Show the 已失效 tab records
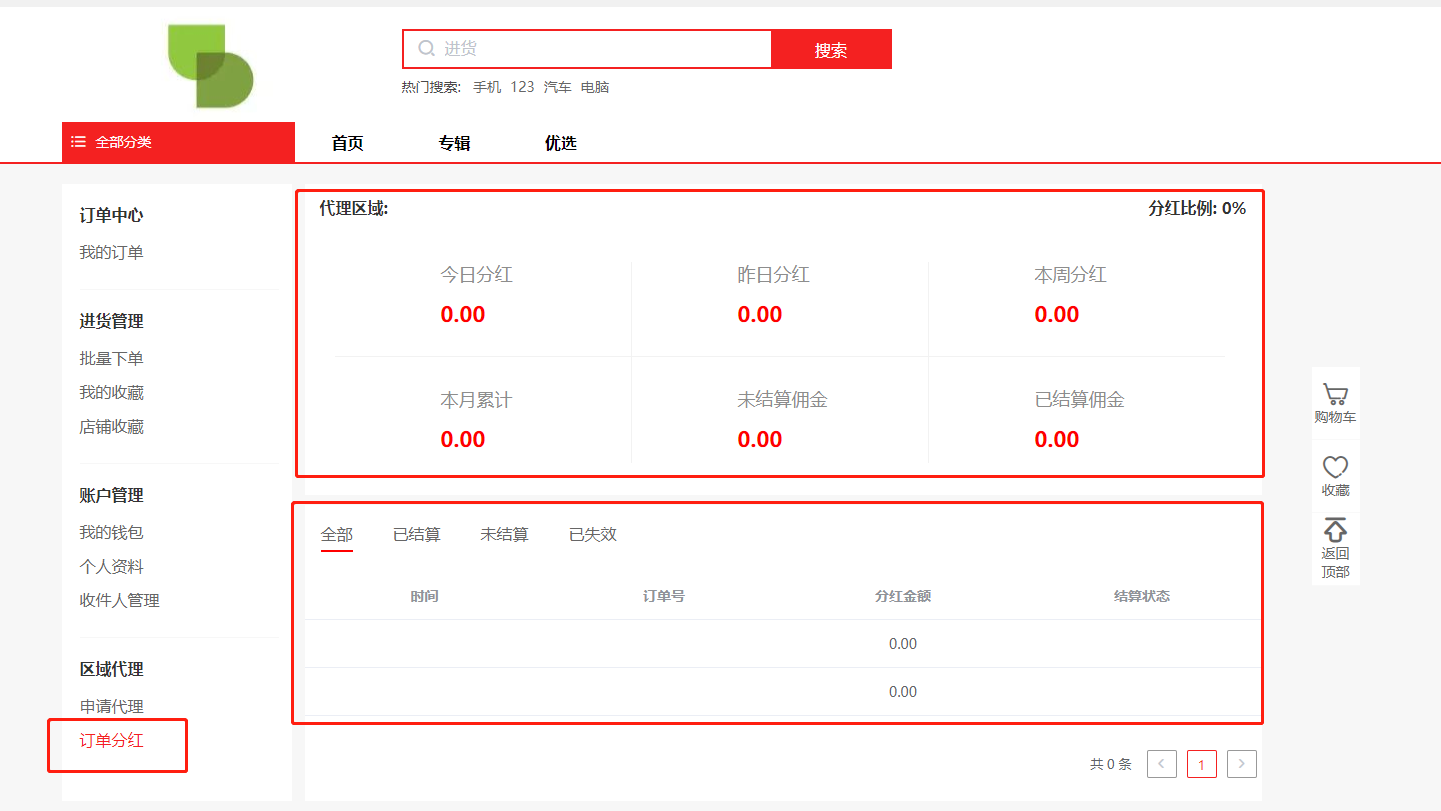Viewport: 1441px width, 811px height. click(592, 535)
